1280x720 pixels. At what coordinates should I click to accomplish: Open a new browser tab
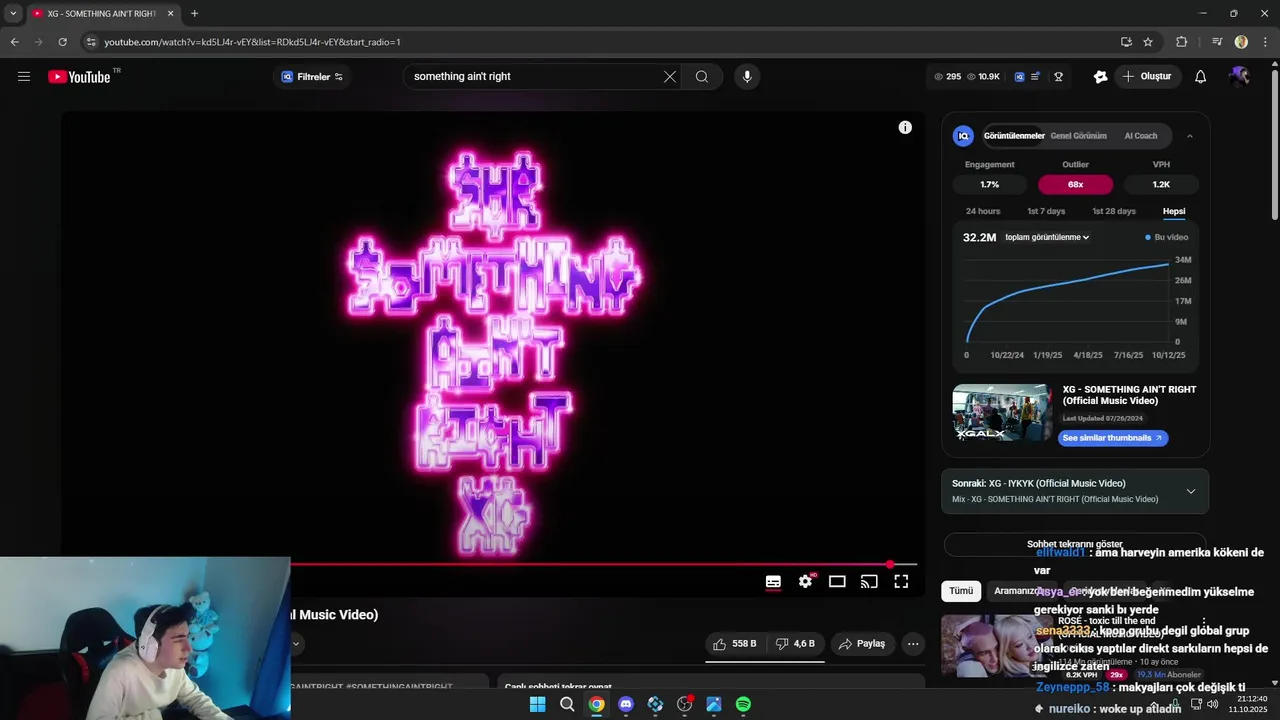point(194,13)
